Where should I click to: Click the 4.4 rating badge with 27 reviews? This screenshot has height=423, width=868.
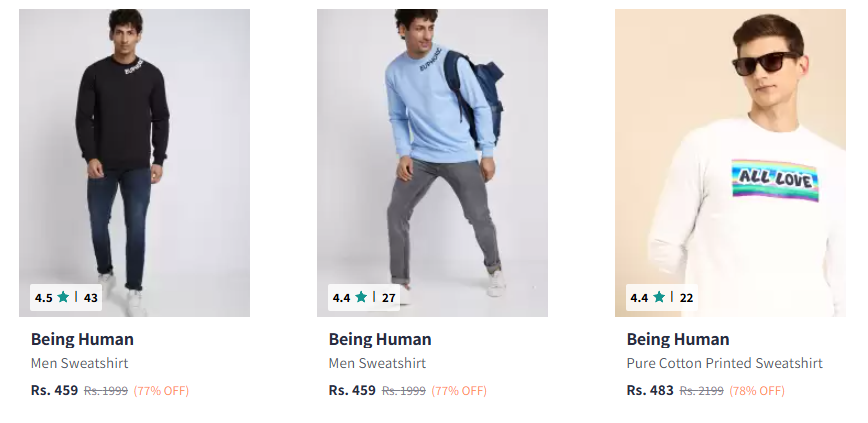point(364,297)
